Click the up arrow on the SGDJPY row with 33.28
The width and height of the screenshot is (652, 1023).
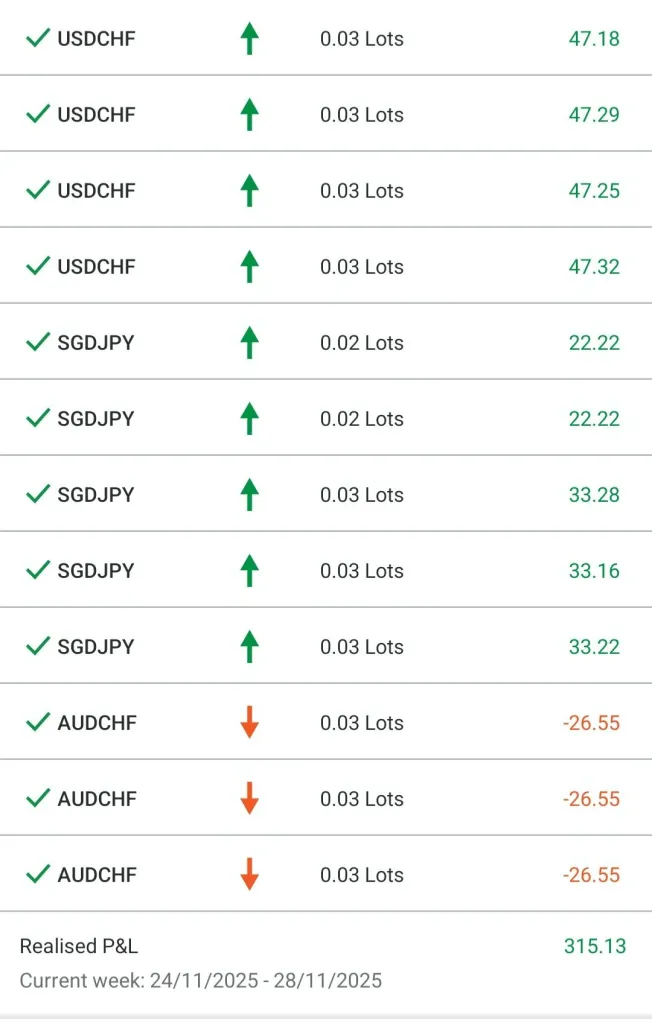250,495
